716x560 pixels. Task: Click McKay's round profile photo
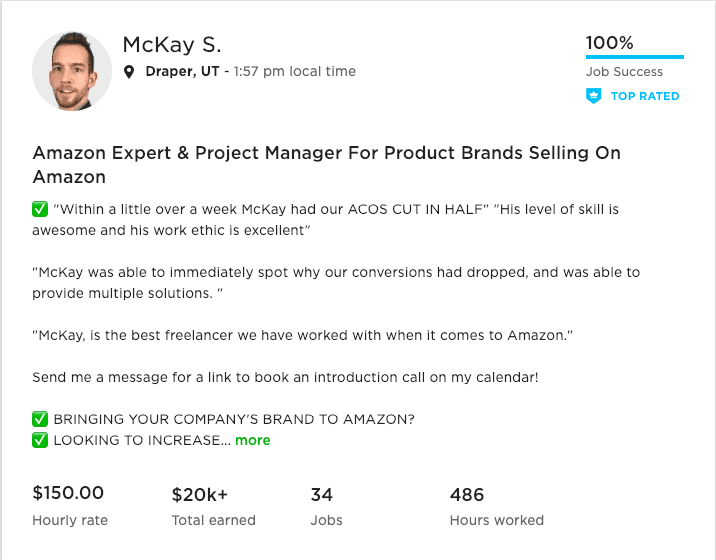click(72, 71)
